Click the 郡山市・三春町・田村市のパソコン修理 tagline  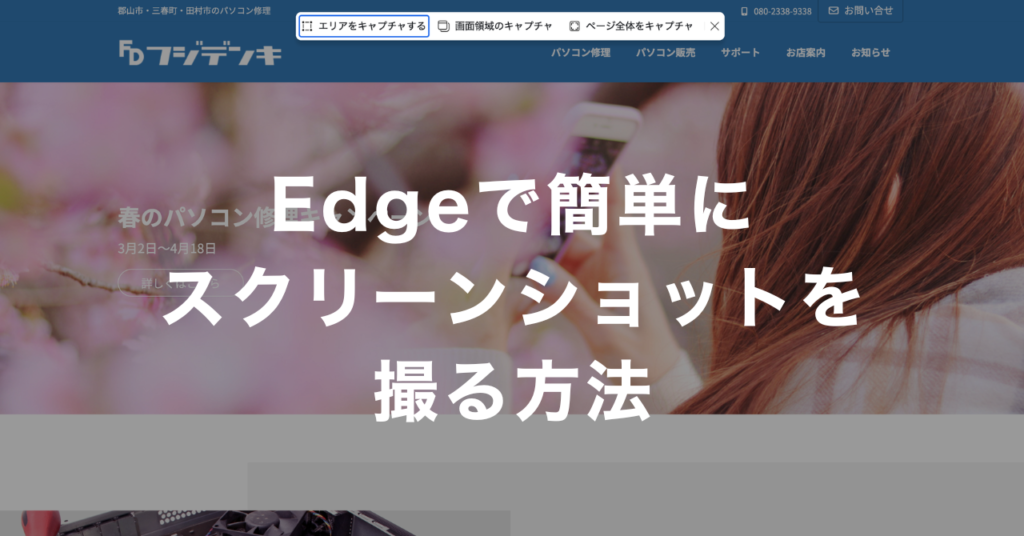coord(193,11)
